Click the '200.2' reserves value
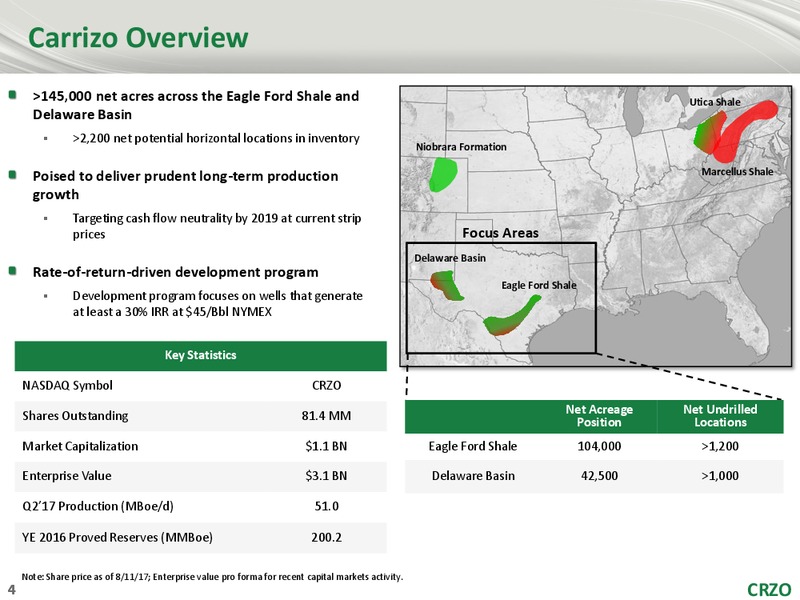800x600 pixels. pos(327,537)
